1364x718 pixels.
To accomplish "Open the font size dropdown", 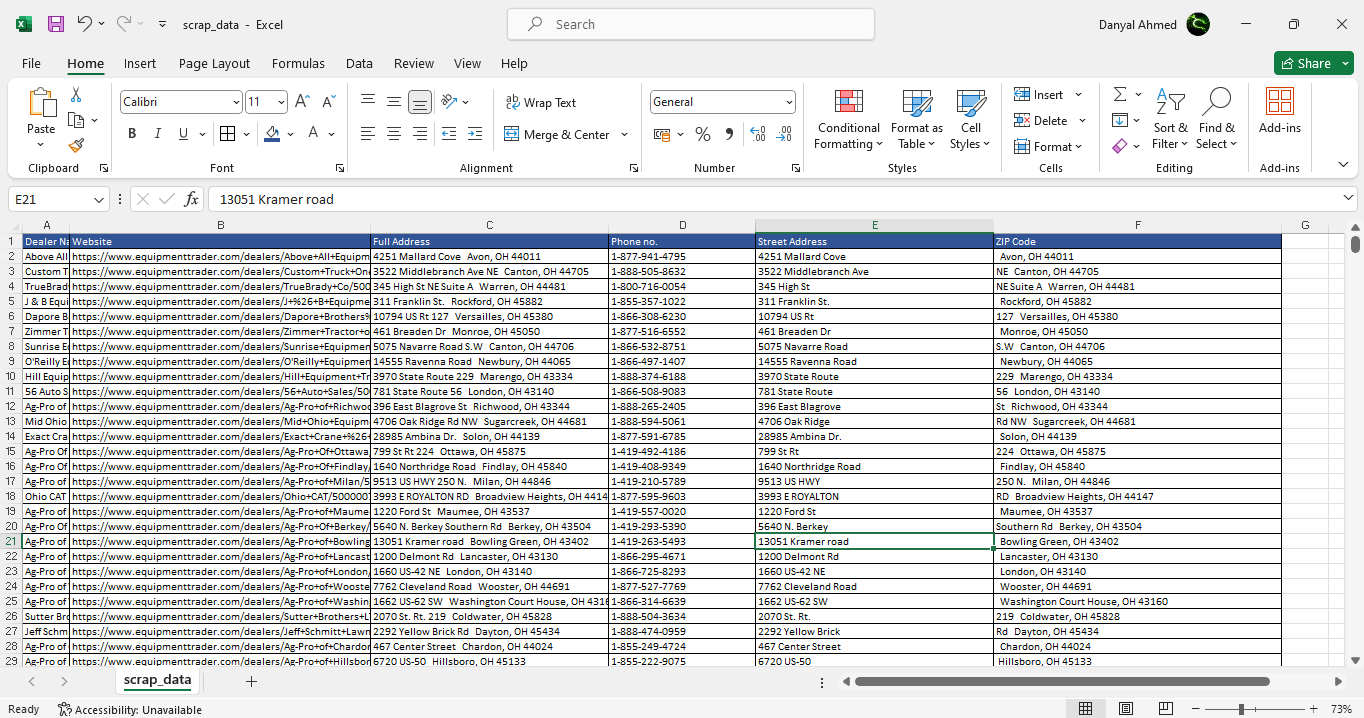I will click(282, 102).
